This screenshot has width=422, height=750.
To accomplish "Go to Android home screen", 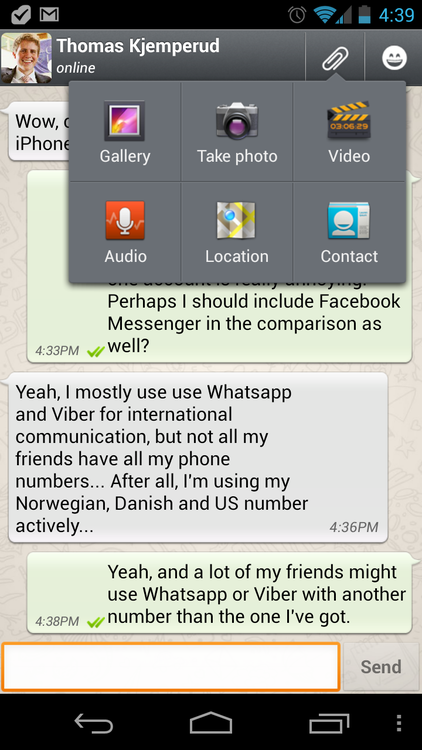I will [211, 723].
